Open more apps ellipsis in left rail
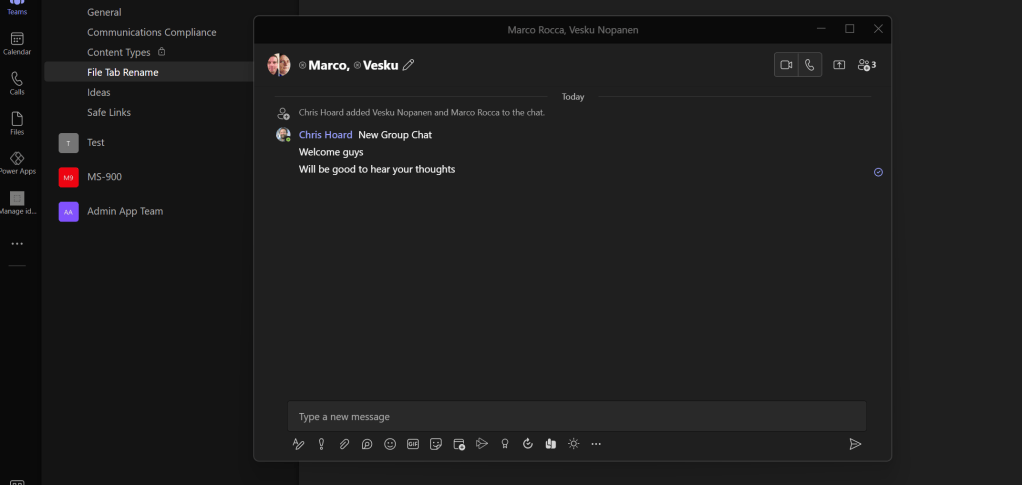Screen dimensions: 1022x485 coord(17,243)
